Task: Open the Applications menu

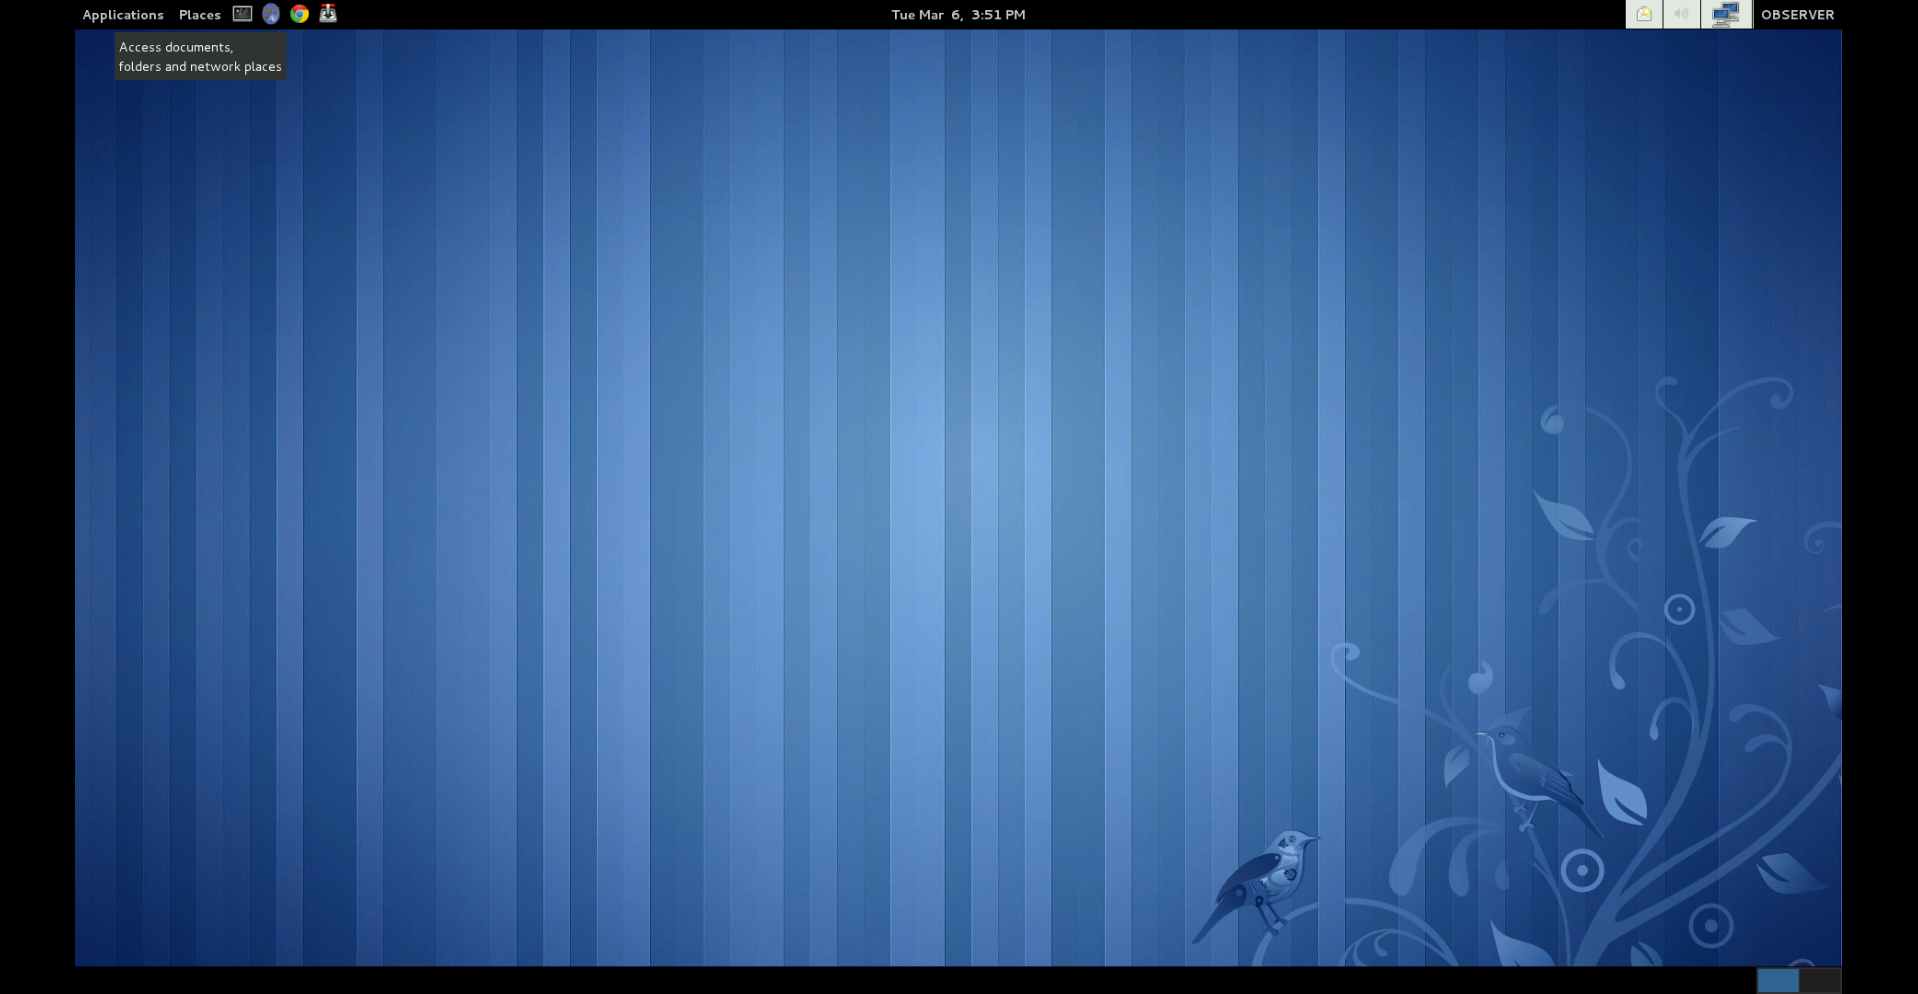Action: click(x=123, y=14)
